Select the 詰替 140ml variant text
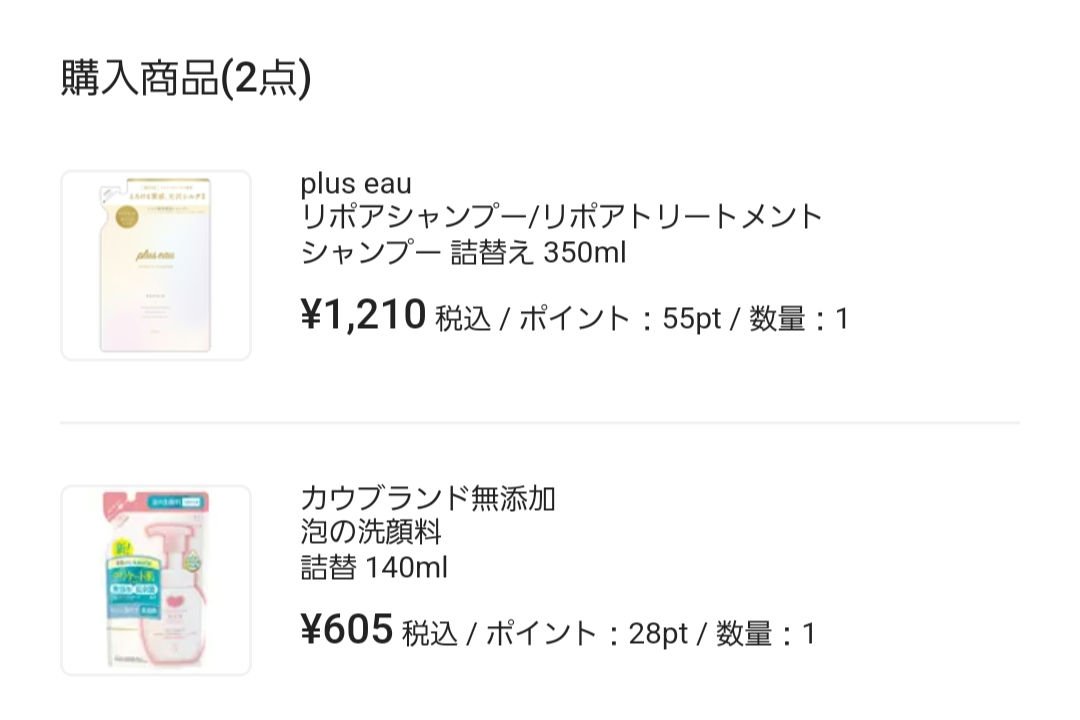 [374, 568]
